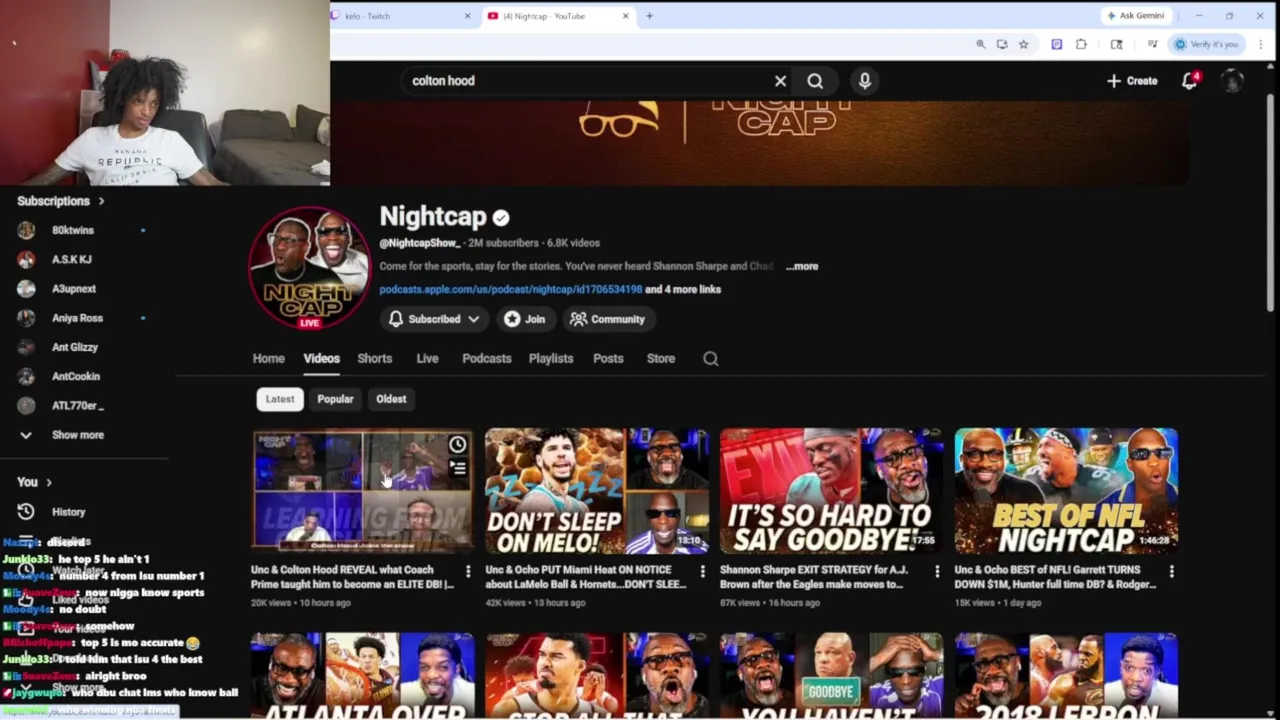Switch to the Shorts tab
The image size is (1280, 720).
click(375, 358)
